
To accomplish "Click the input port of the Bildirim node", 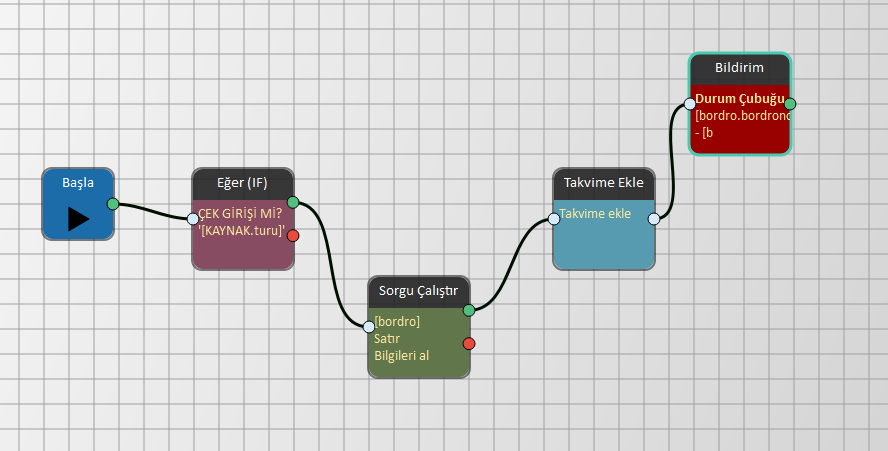I will point(690,103).
